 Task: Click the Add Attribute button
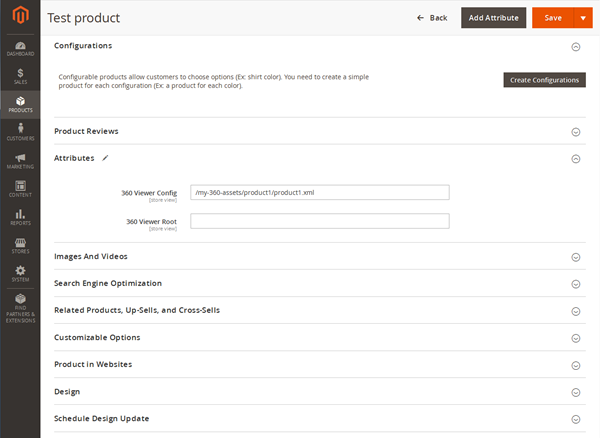tap(493, 18)
